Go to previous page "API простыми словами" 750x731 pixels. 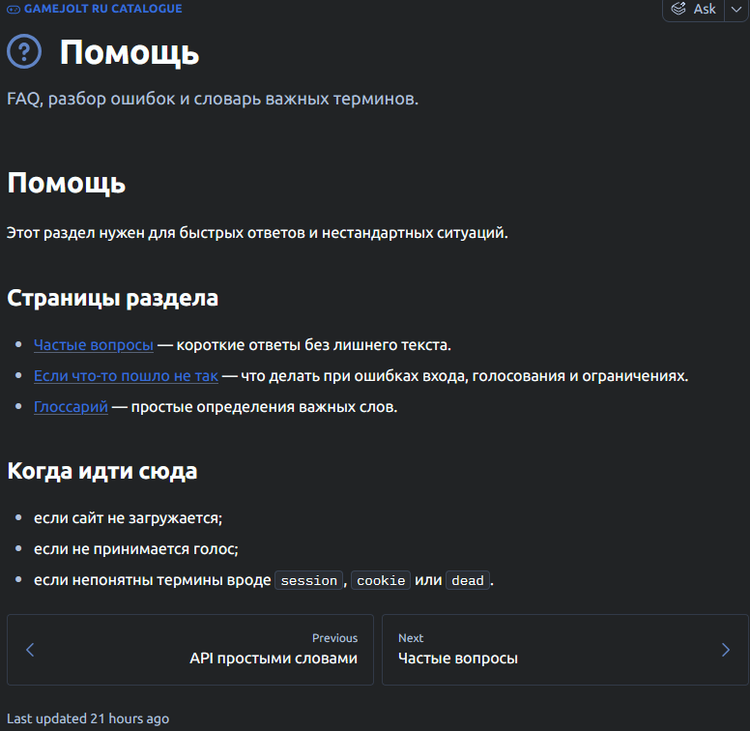pyautogui.click(x=190, y=650)
